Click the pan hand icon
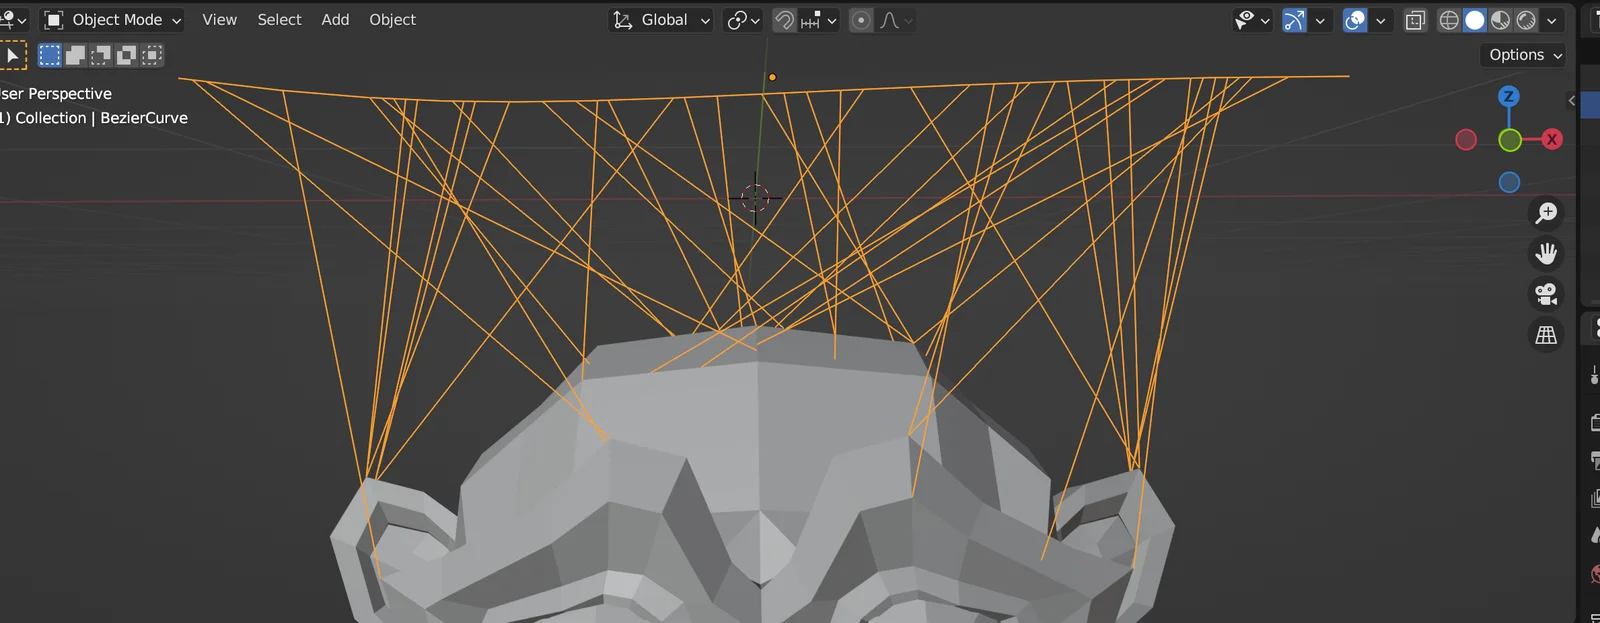The image size is (1600, 623). [1546, 254]
